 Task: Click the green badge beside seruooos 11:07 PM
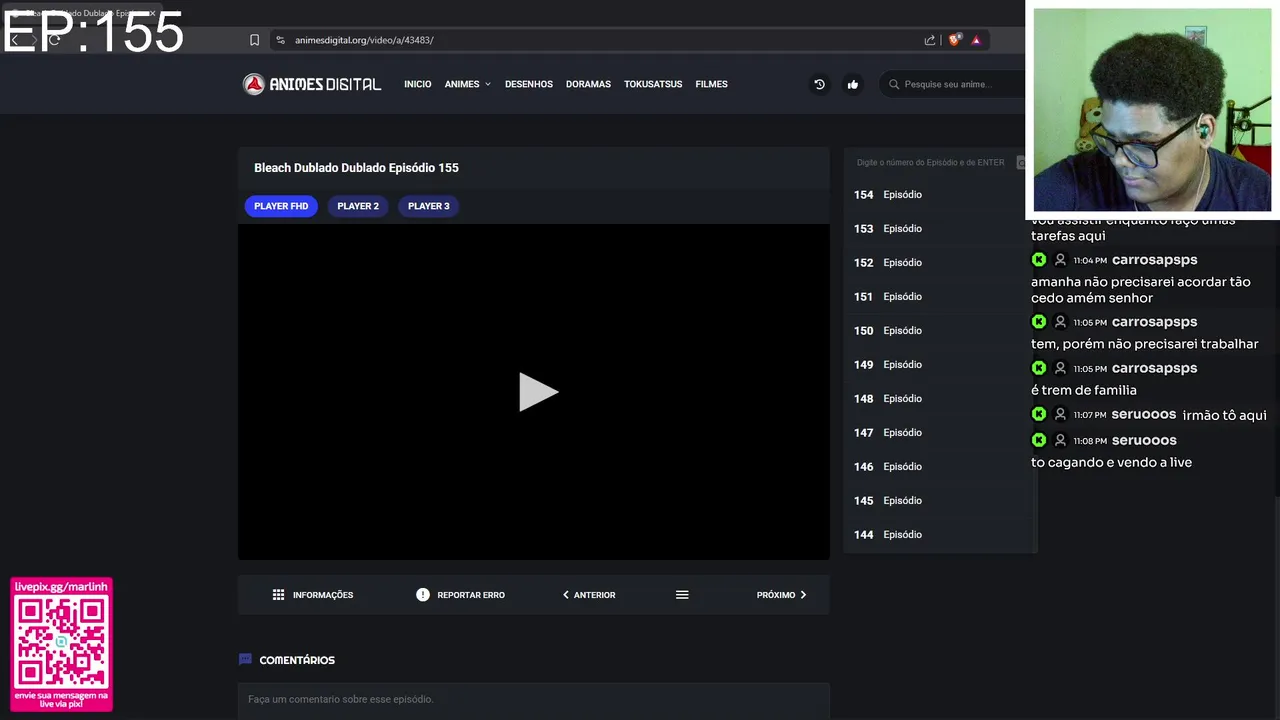pyautogui.click(x=1039, y=414)
